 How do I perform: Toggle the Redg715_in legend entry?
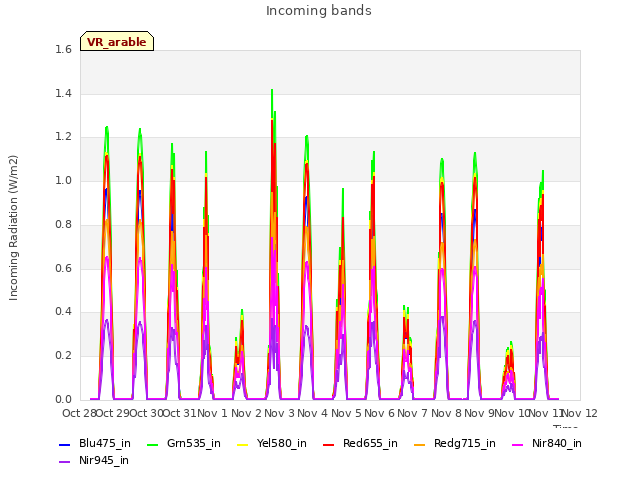455,443
